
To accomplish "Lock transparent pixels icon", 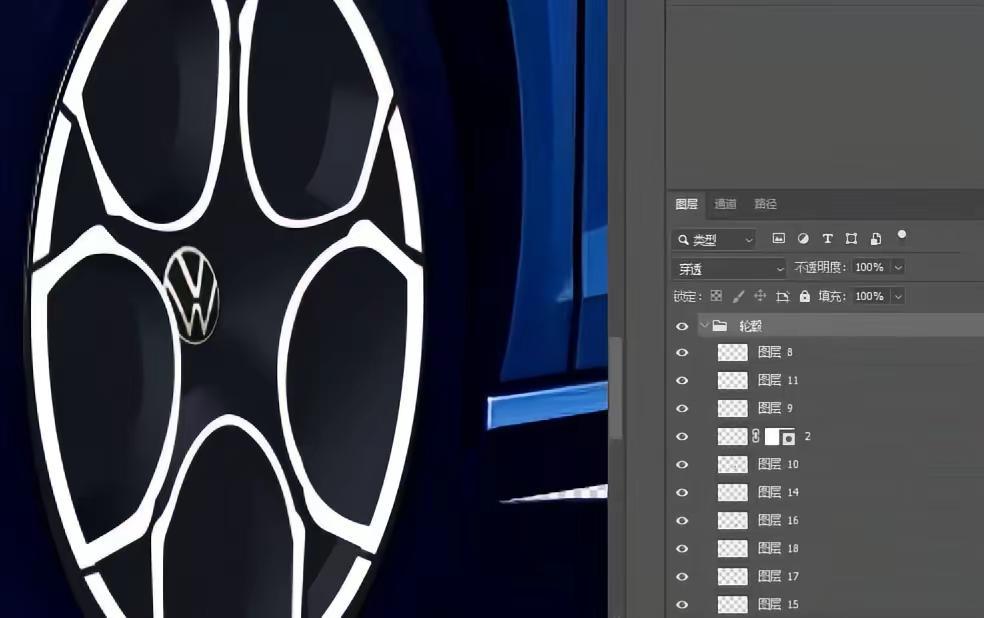I will [x=715, y=296].
